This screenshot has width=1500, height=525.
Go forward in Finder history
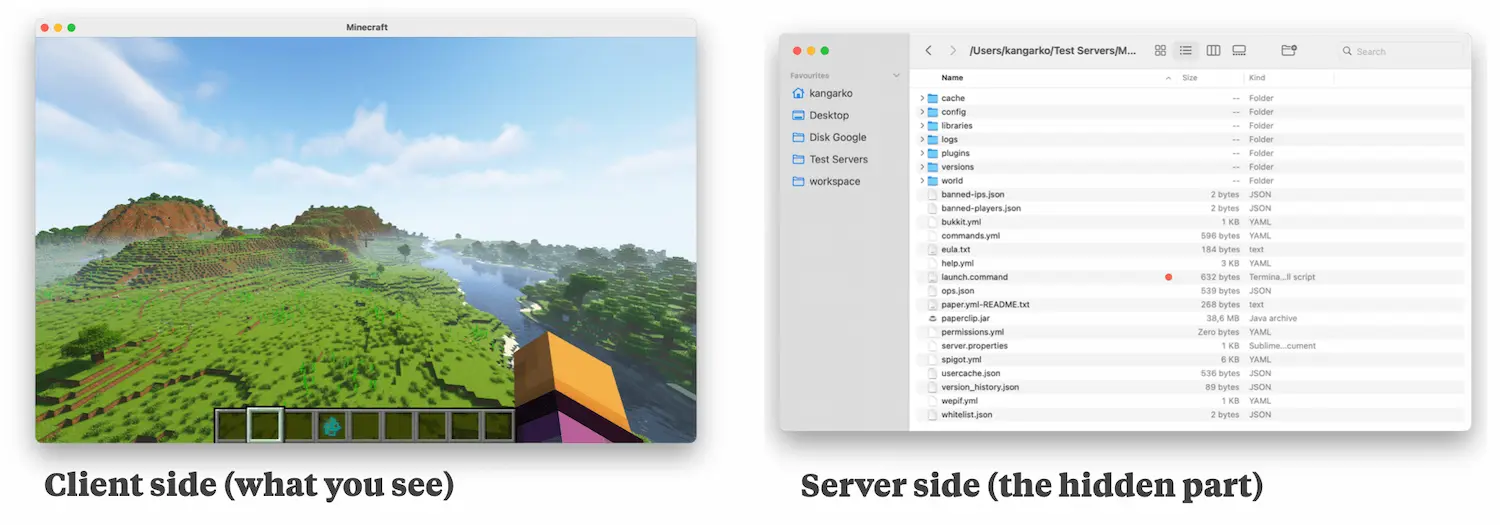pos(953,50)
